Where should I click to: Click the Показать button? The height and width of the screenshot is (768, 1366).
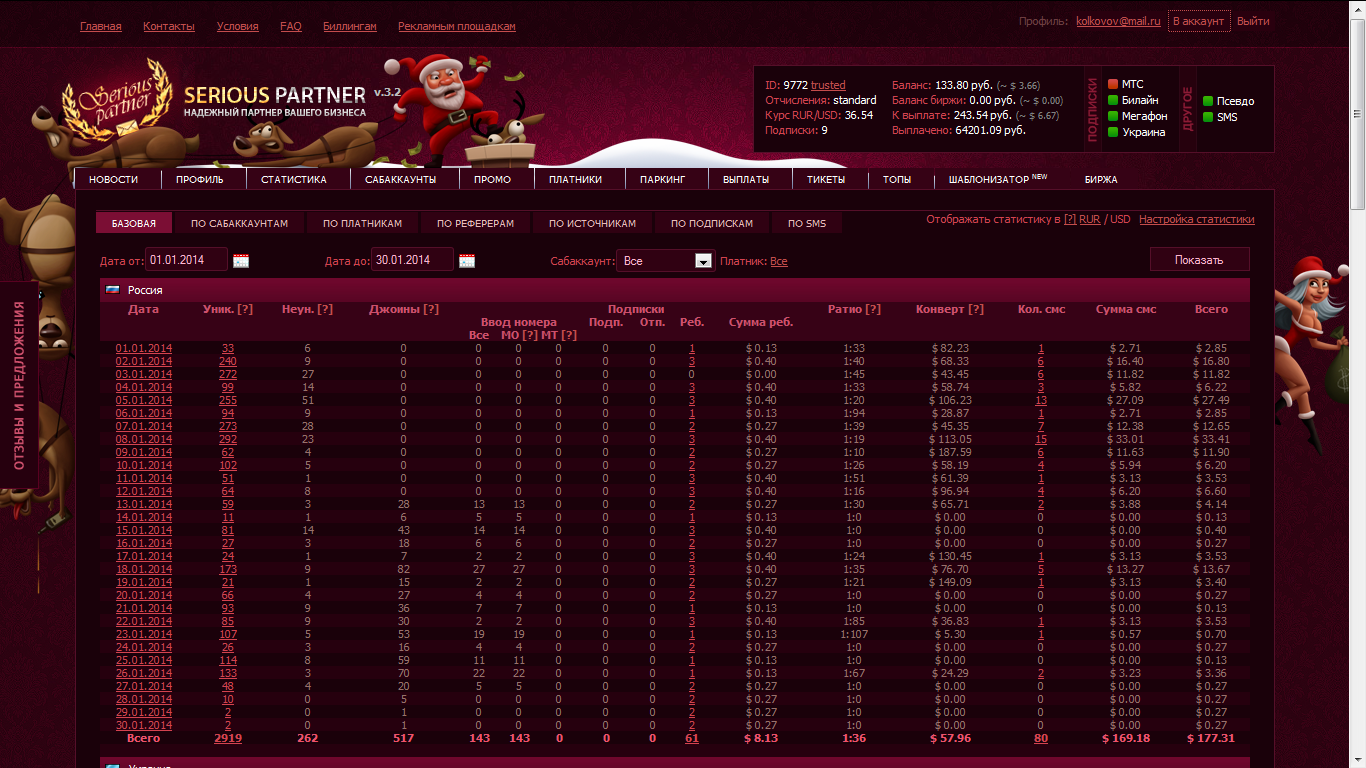click(1199, 260)
